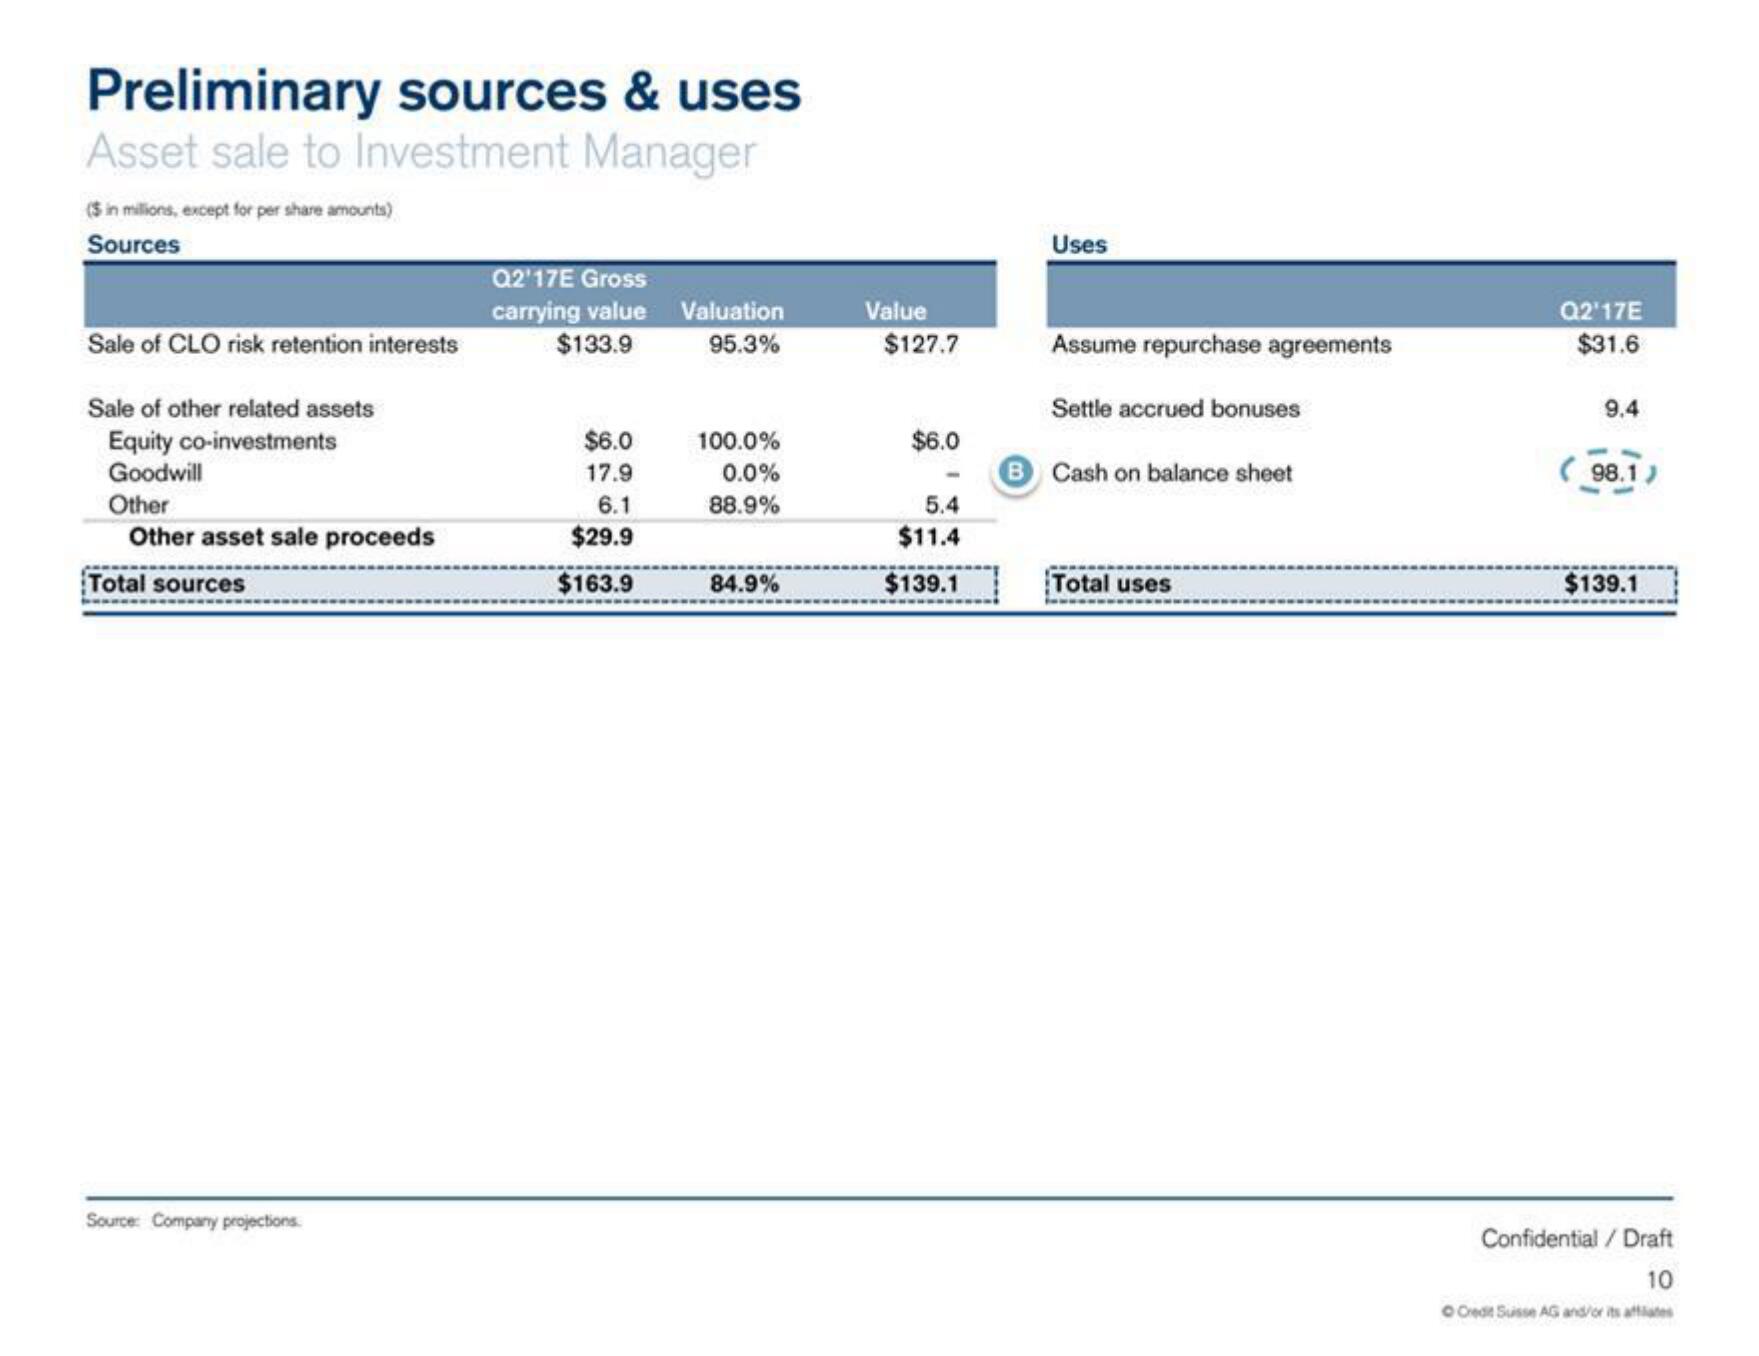The height and width of the screenshot is (1356, 1759).
Task: Click the 88.9% valuation cell
Action: (743, 505)
